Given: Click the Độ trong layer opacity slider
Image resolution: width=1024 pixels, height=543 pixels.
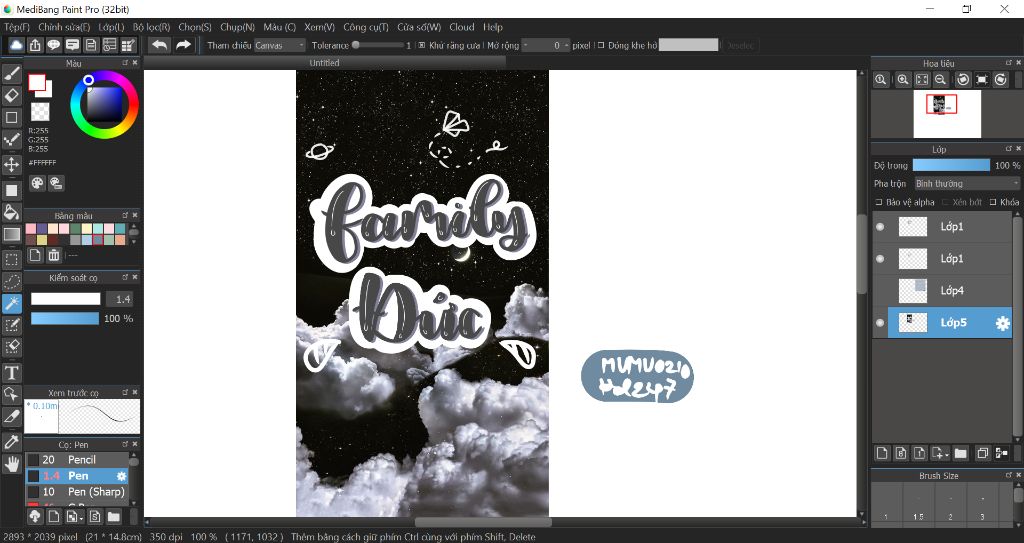Looking at the screenshot, I should 951,165.
